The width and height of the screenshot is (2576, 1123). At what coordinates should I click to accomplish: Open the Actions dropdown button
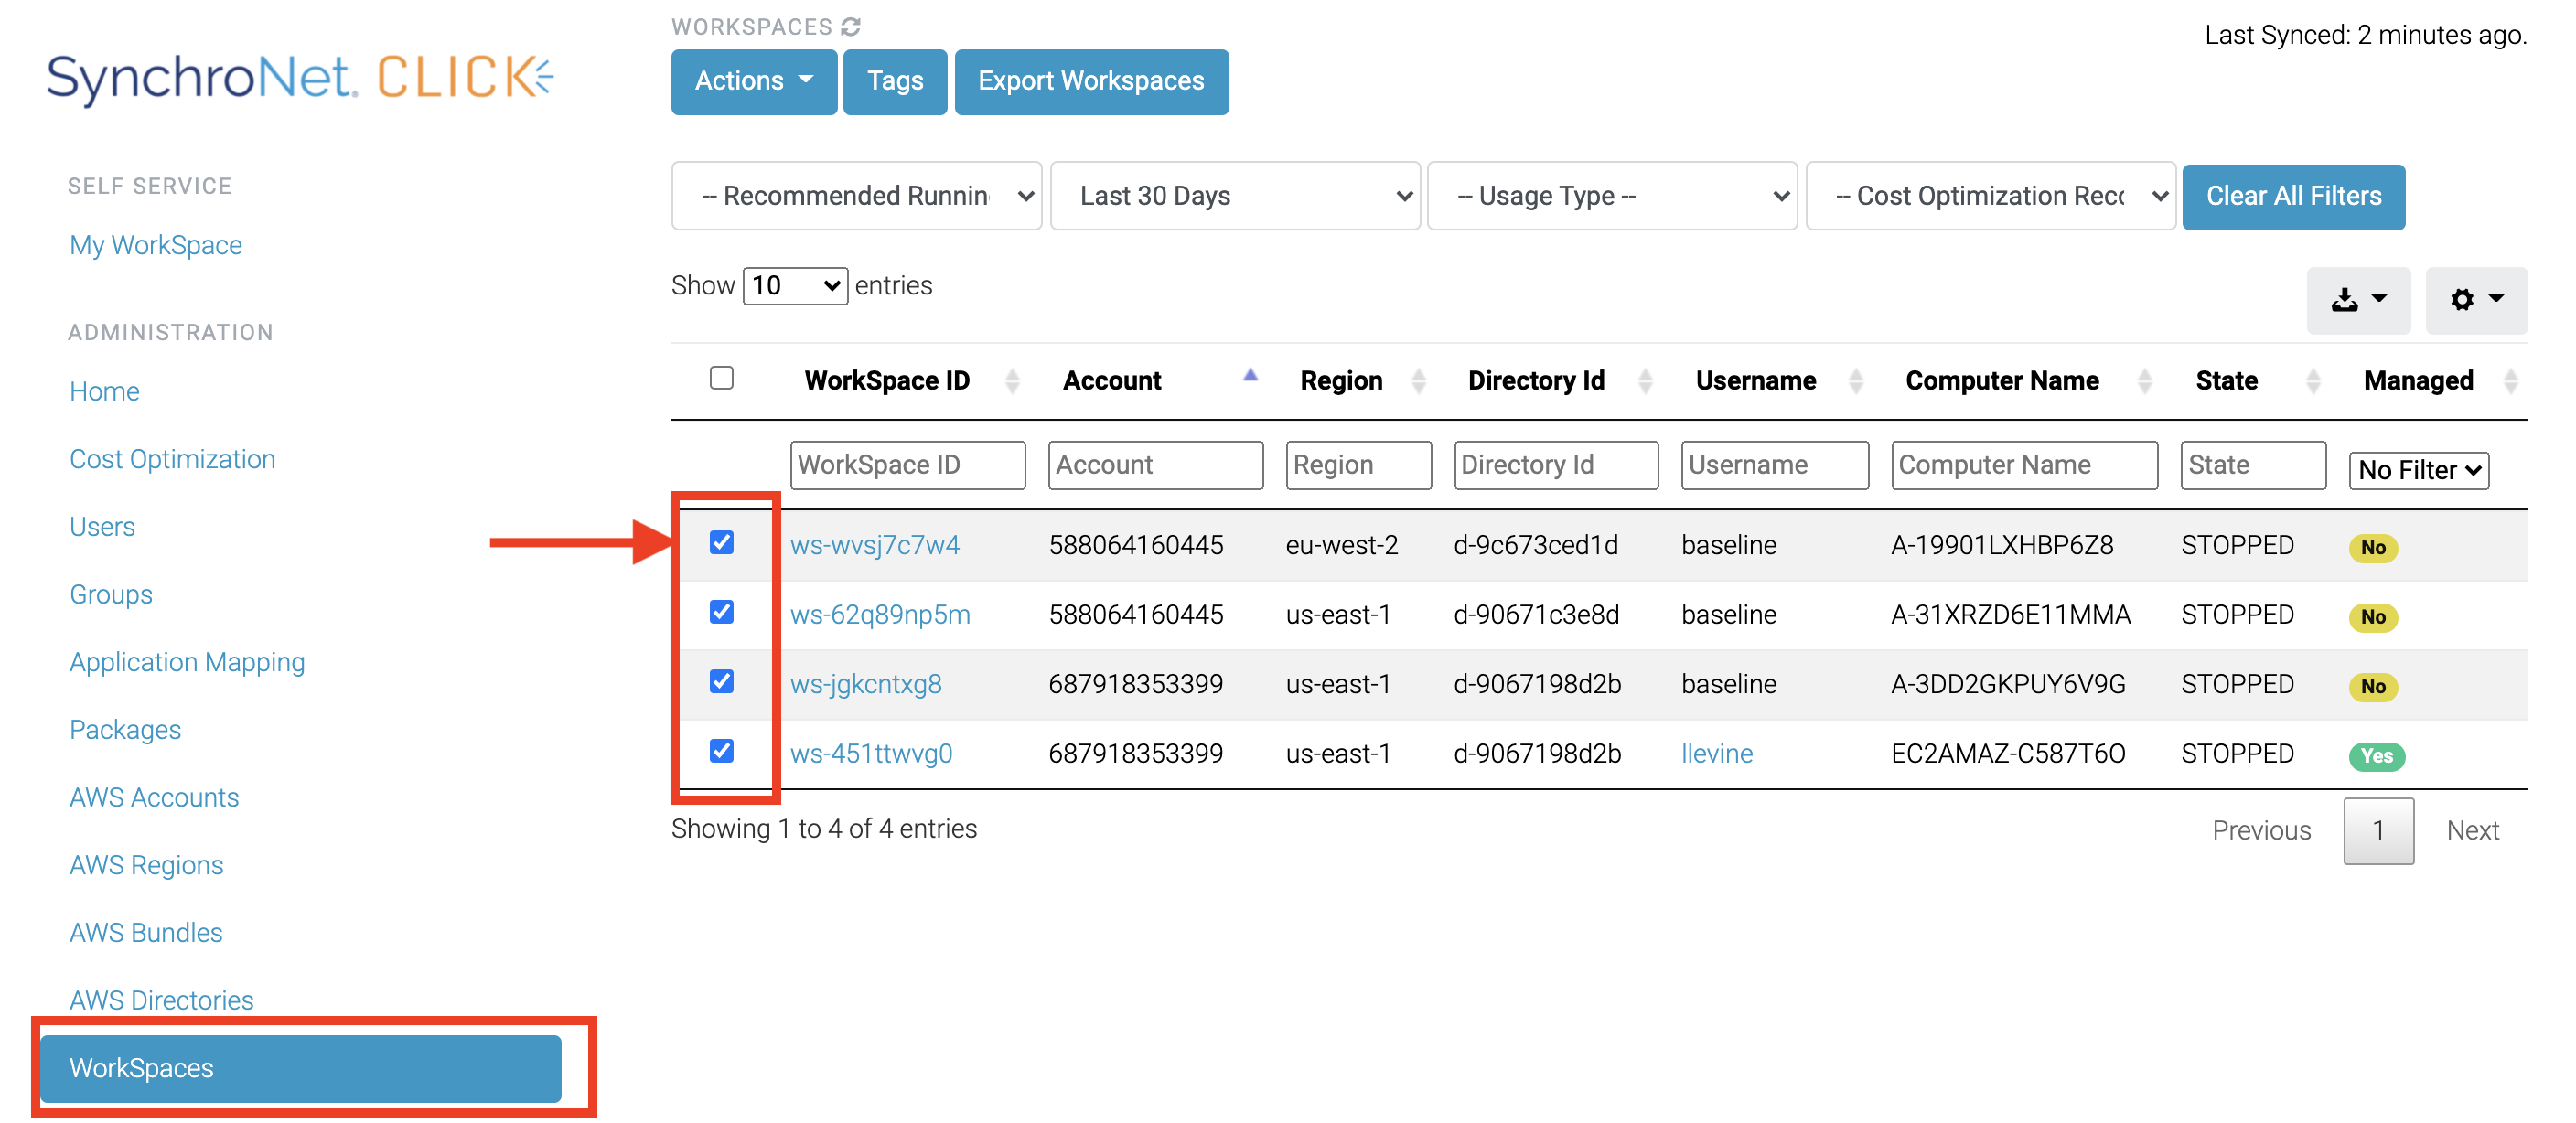[754, 82]
